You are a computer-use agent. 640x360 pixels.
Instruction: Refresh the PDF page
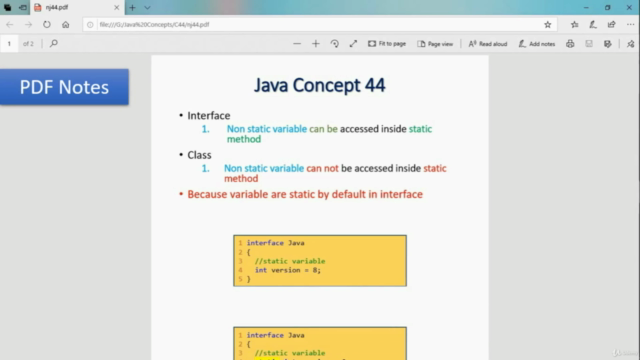(x=47, y=24)
